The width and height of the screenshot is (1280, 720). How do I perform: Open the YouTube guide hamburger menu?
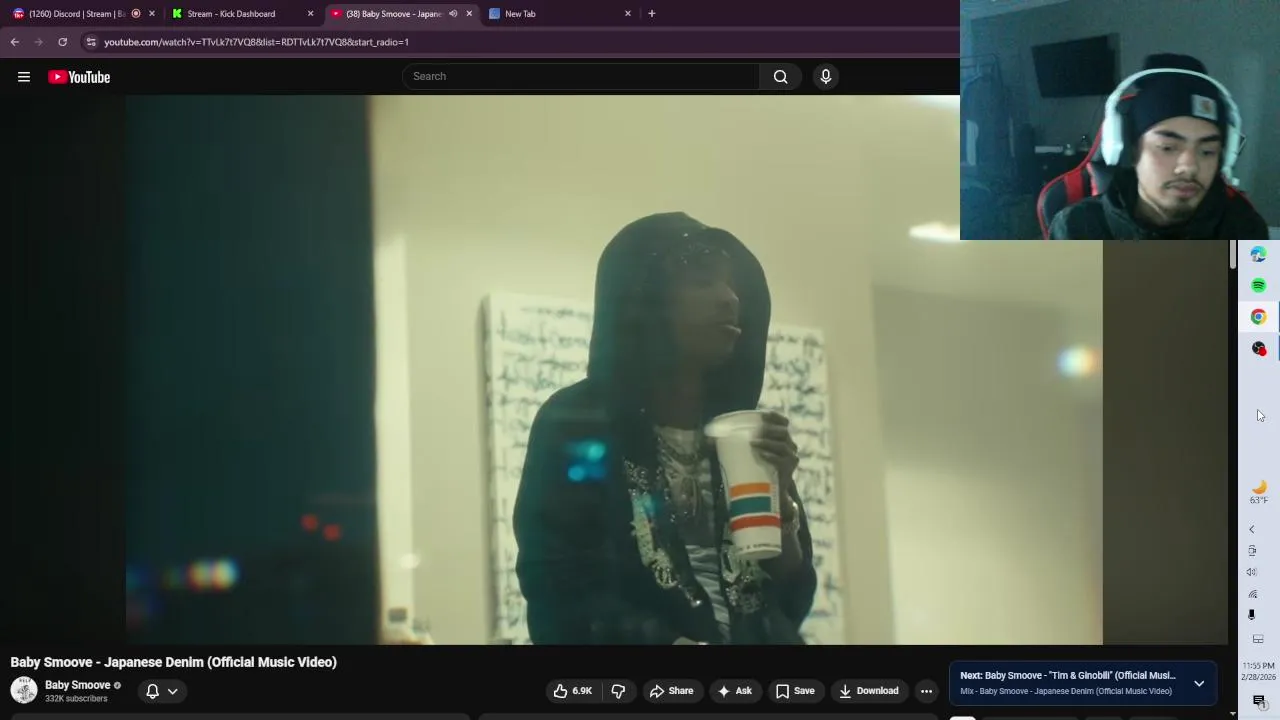(x=24, y=77)
